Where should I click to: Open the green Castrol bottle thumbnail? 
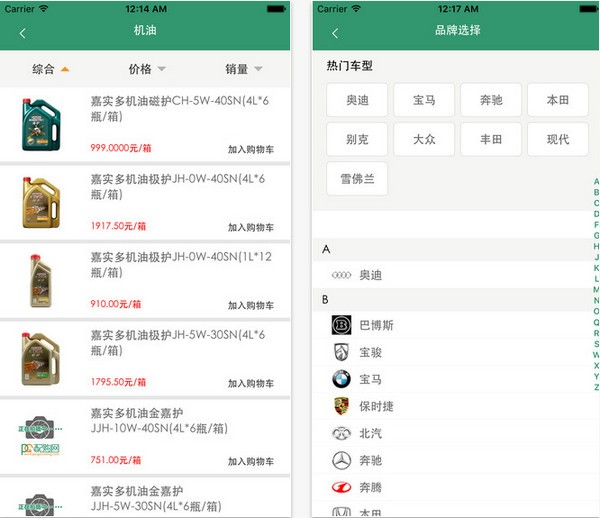pyautogui.click(x=42, y=124)
